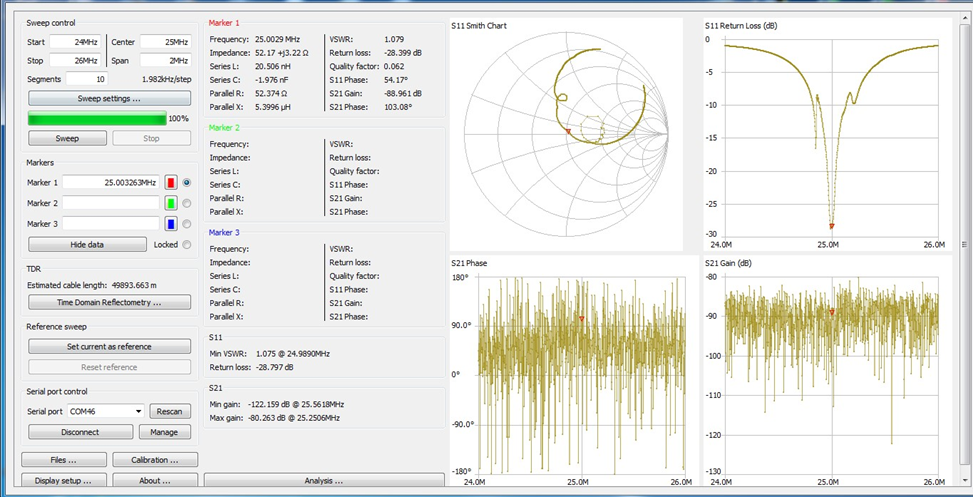Image resolution: width=973 pixels, height=497 pixels.
Task: Select the Marker 1 radio button
Action: point(187,183)
